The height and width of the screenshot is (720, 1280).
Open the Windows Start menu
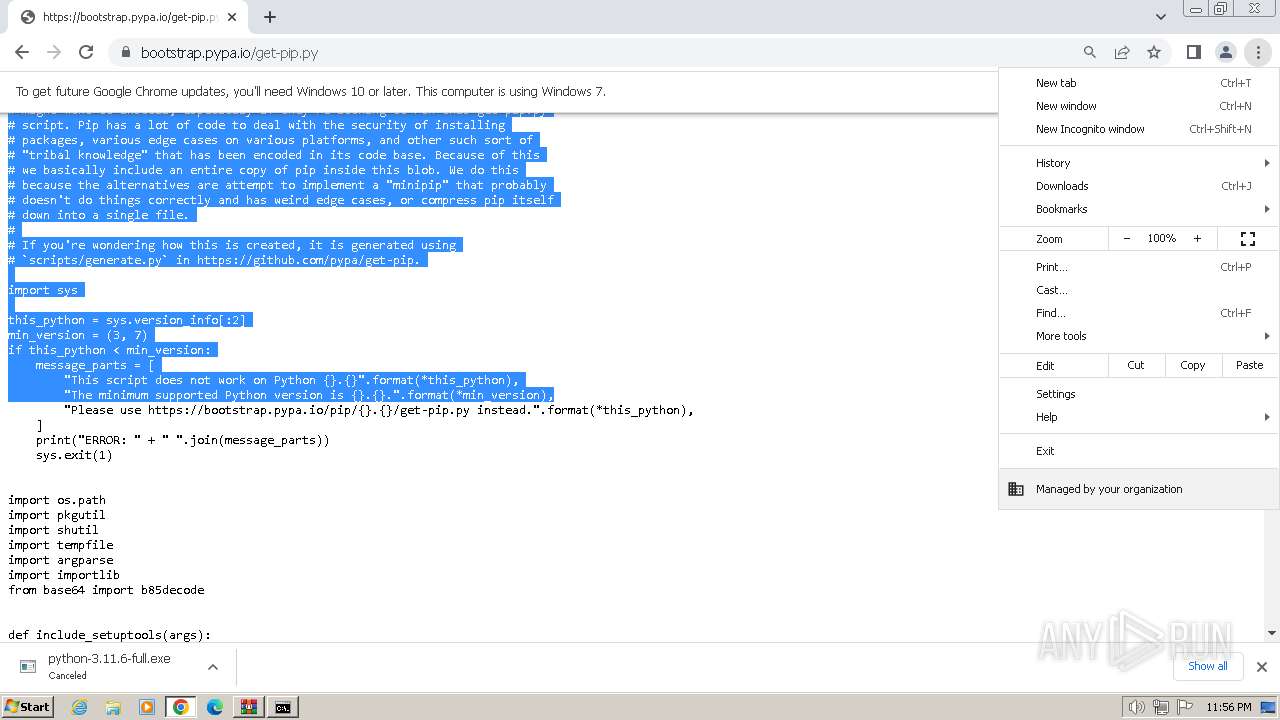click(27, 706)
